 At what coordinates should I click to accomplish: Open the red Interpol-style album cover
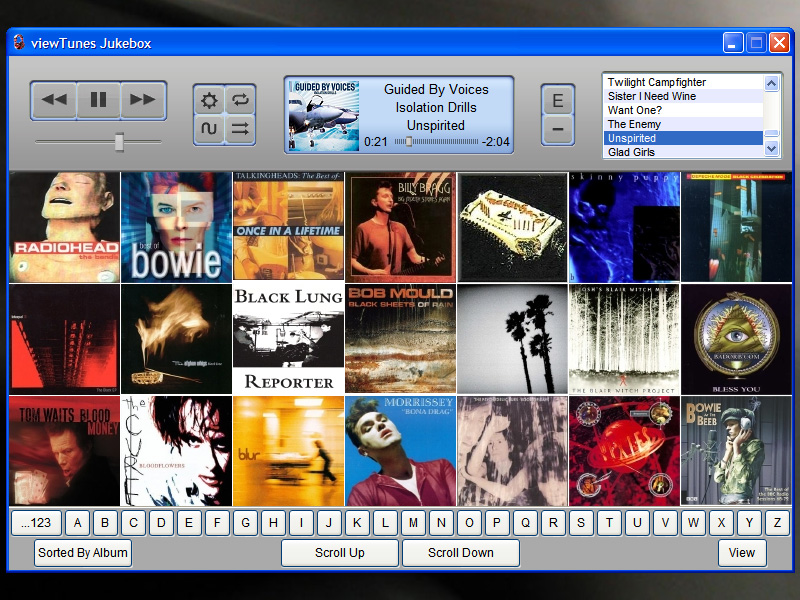click(x=64, y=339)
